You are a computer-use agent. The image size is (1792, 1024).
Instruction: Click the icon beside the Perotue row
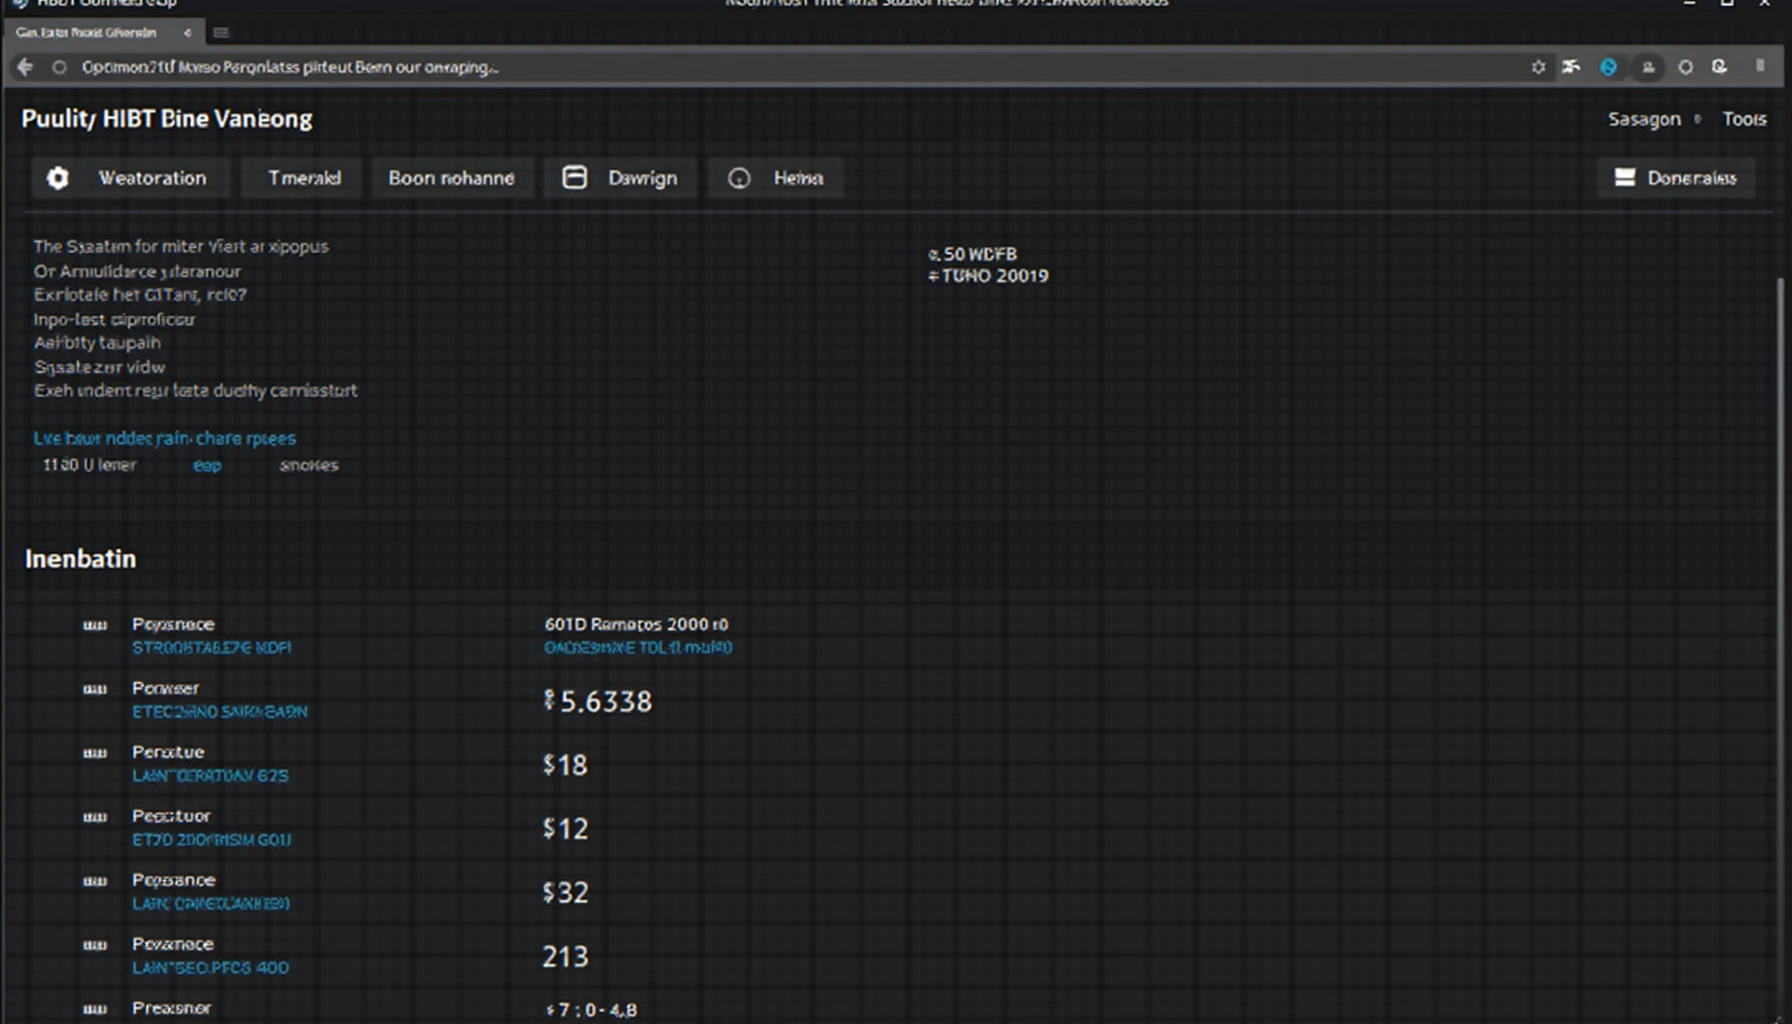[95, 753]
